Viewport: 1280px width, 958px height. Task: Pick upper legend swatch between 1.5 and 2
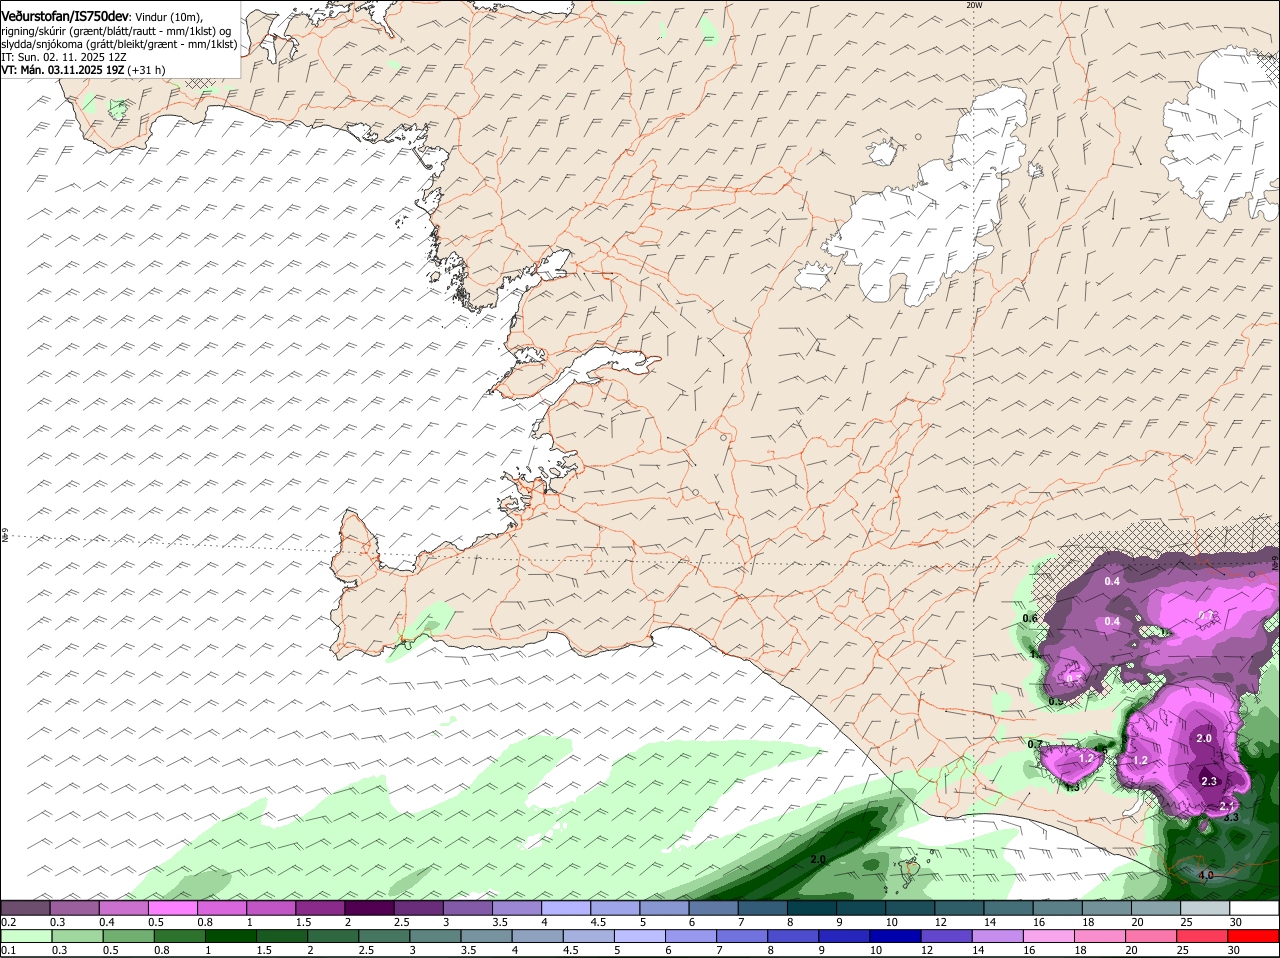tap(320, 908)
